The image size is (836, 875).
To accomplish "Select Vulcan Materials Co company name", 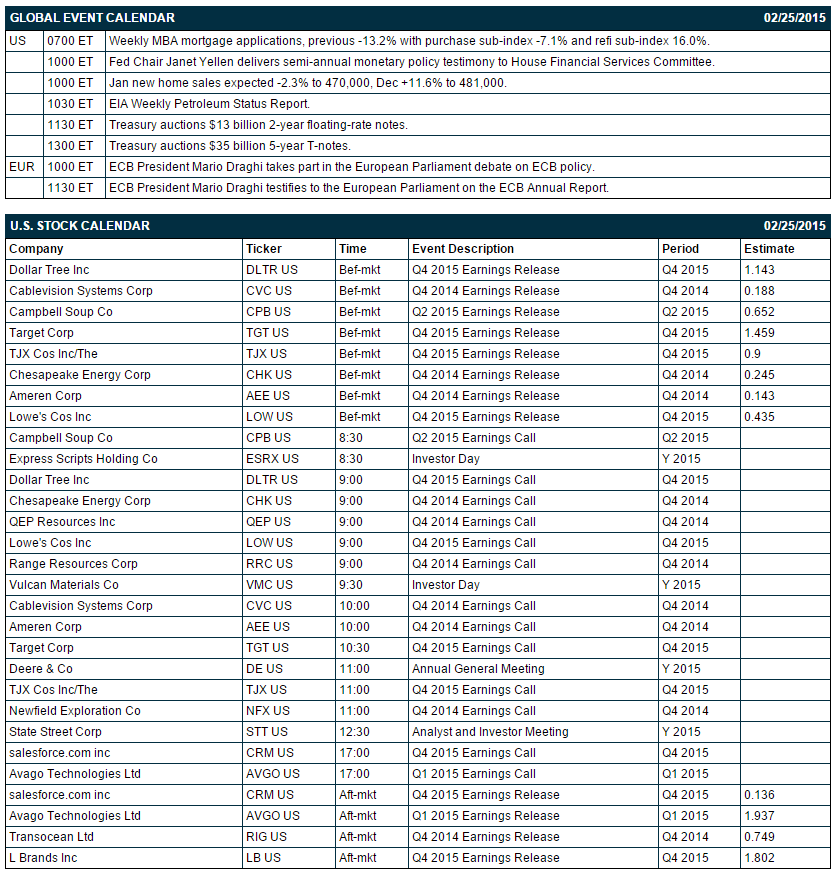I will pyautogui.click(x=64, y=585).
